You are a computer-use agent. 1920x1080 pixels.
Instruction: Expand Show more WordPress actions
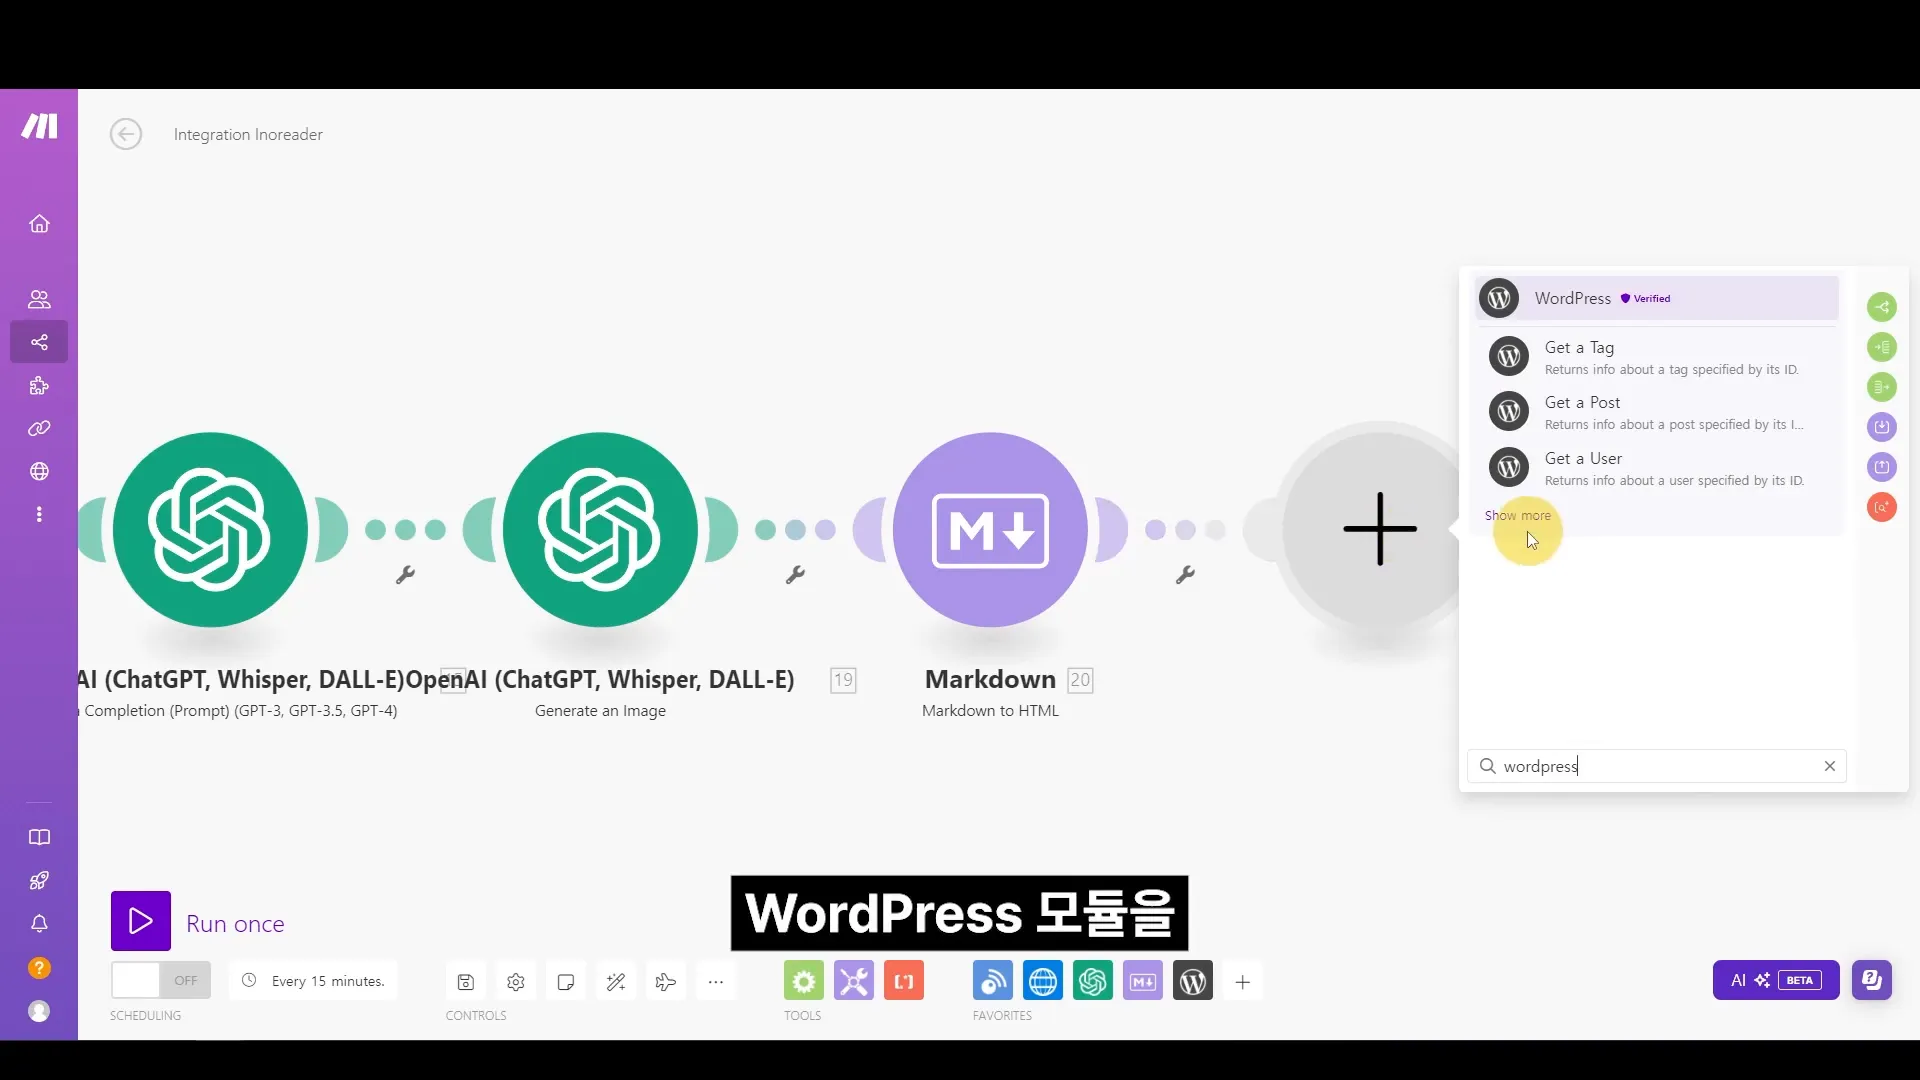[1518, 514]
